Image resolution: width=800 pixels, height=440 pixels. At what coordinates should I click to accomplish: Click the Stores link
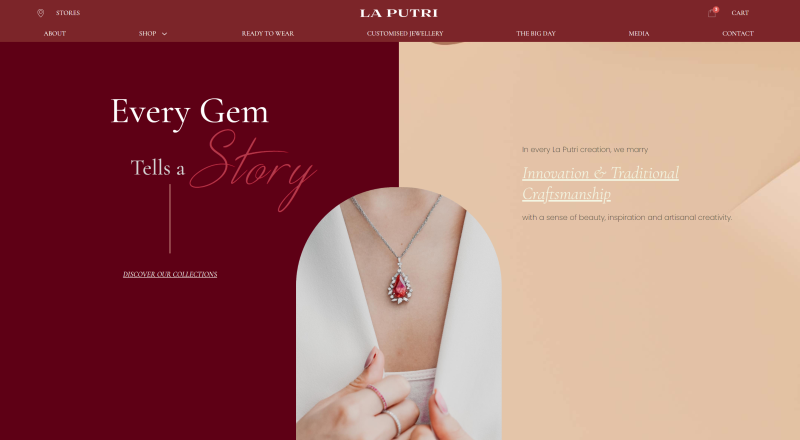coord(68,13)
